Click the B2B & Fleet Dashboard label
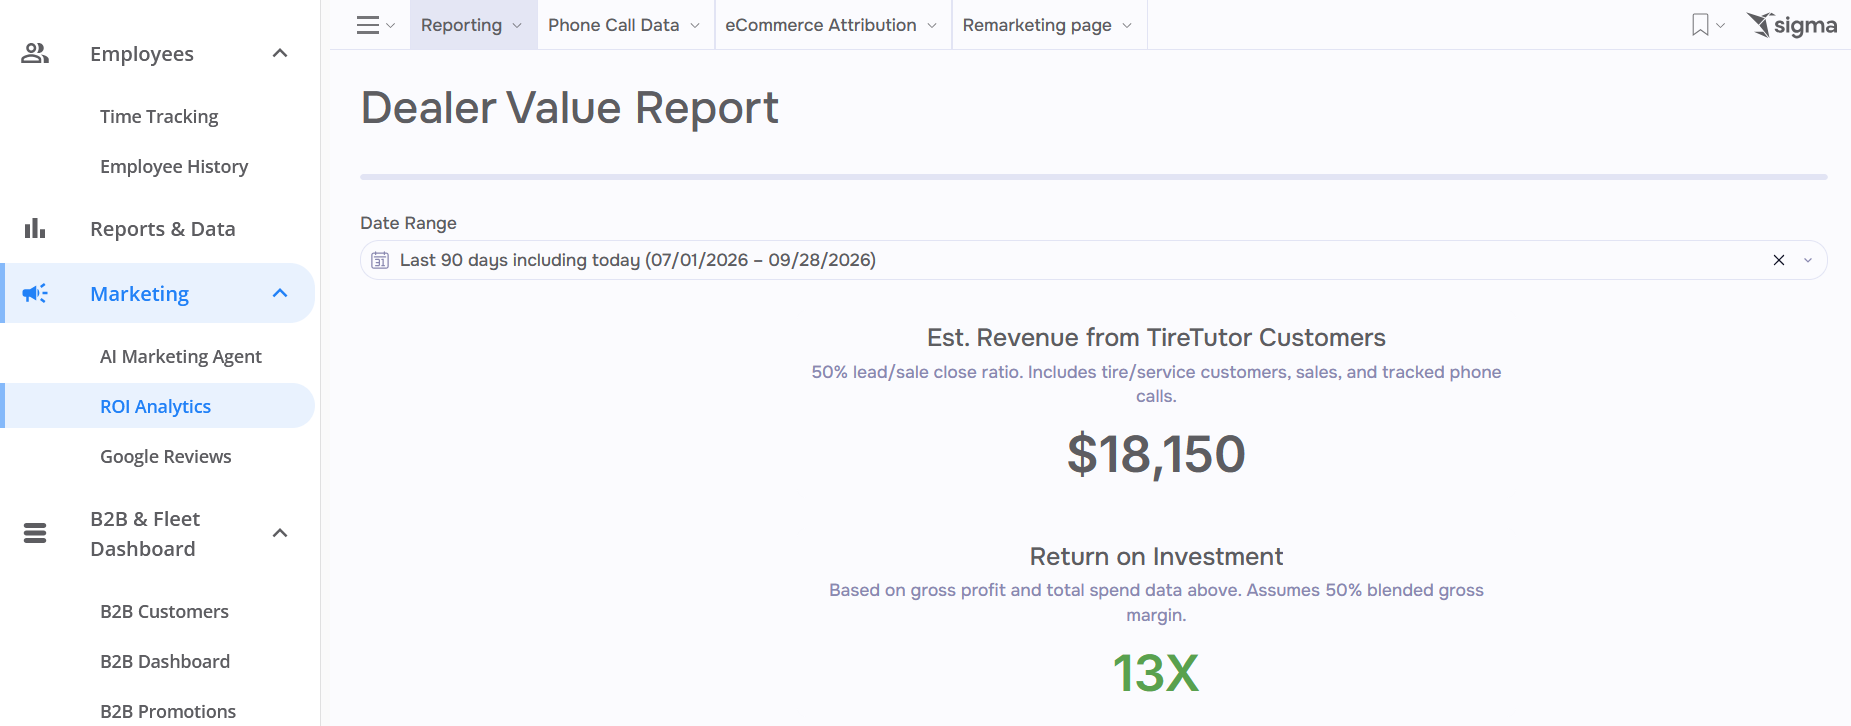 (145, 533)
